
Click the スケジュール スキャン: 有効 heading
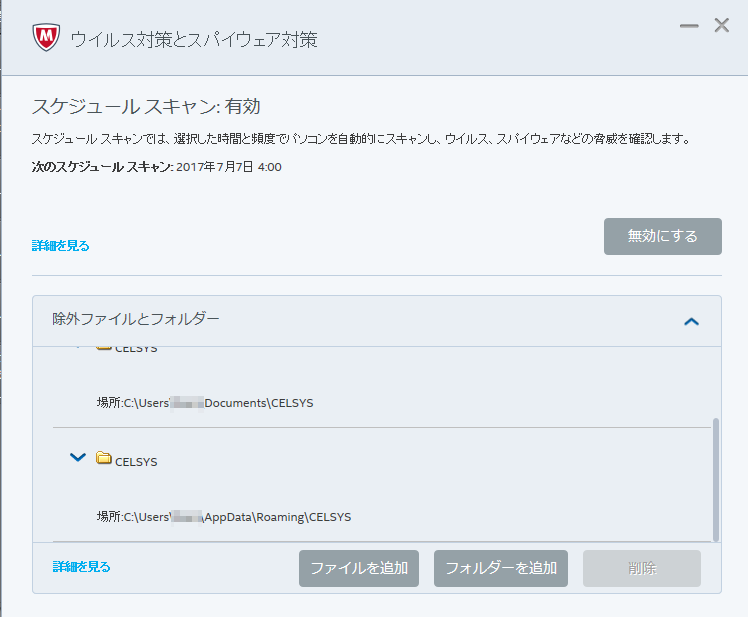146,106
